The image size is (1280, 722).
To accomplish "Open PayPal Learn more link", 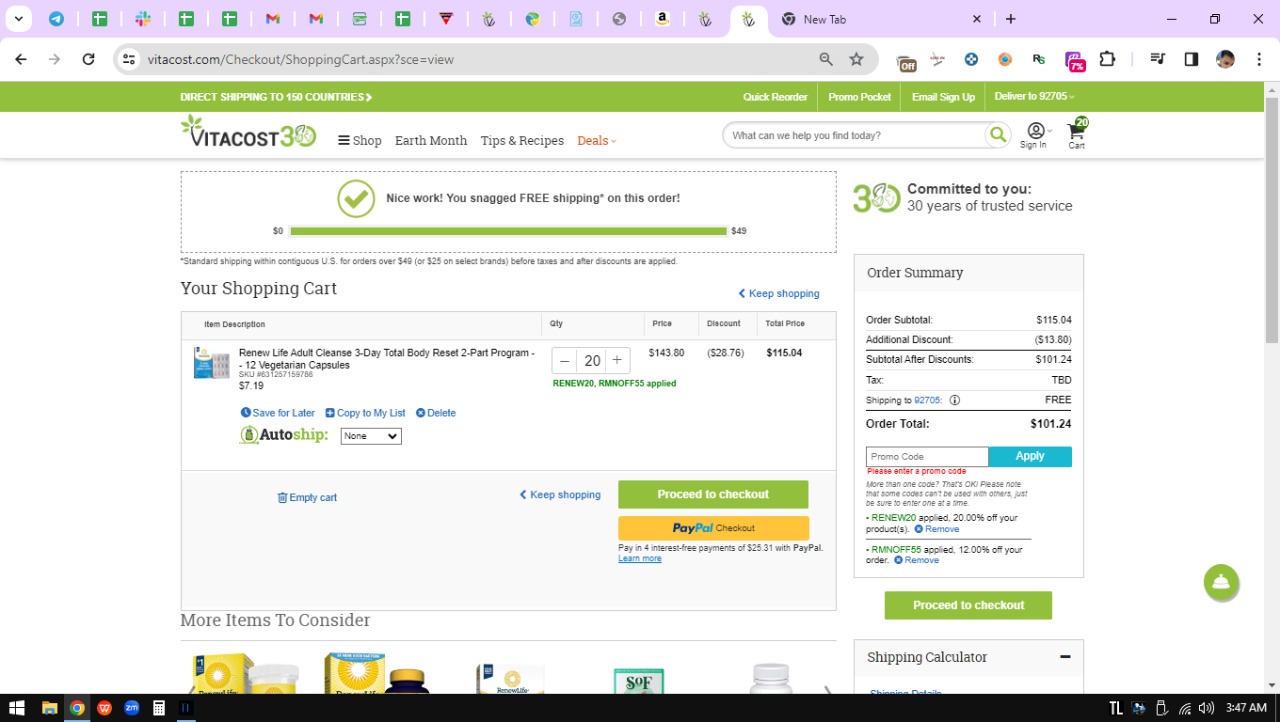I will pyautogui.click(x=640, y=559).
